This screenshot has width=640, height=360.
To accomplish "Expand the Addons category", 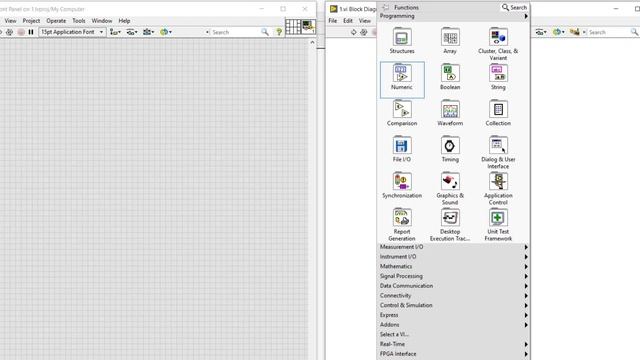I will (453, 325).
